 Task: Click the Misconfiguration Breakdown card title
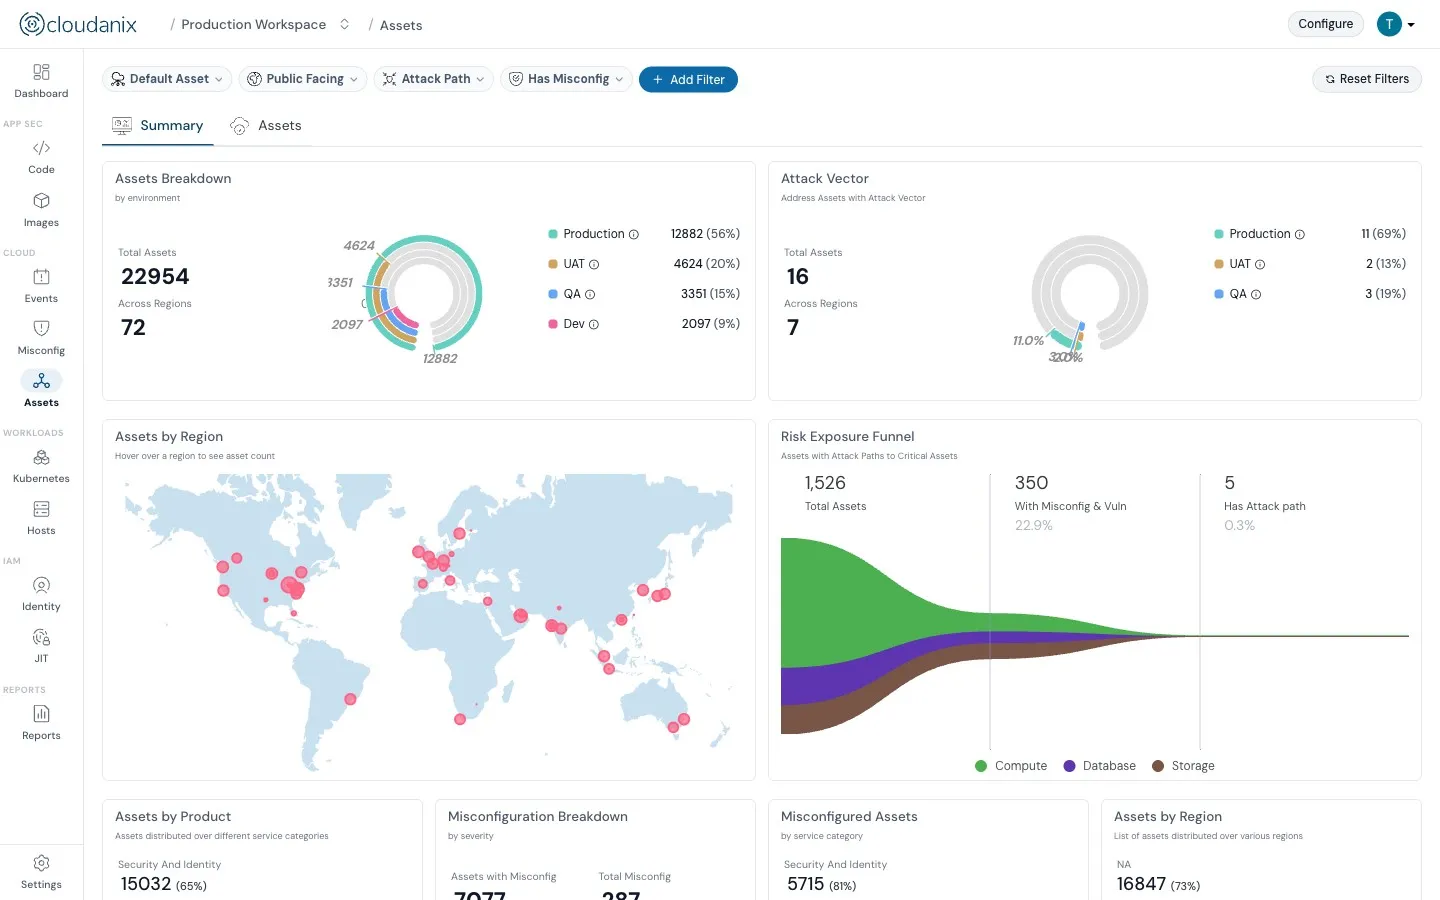click(x=538, y=817)
